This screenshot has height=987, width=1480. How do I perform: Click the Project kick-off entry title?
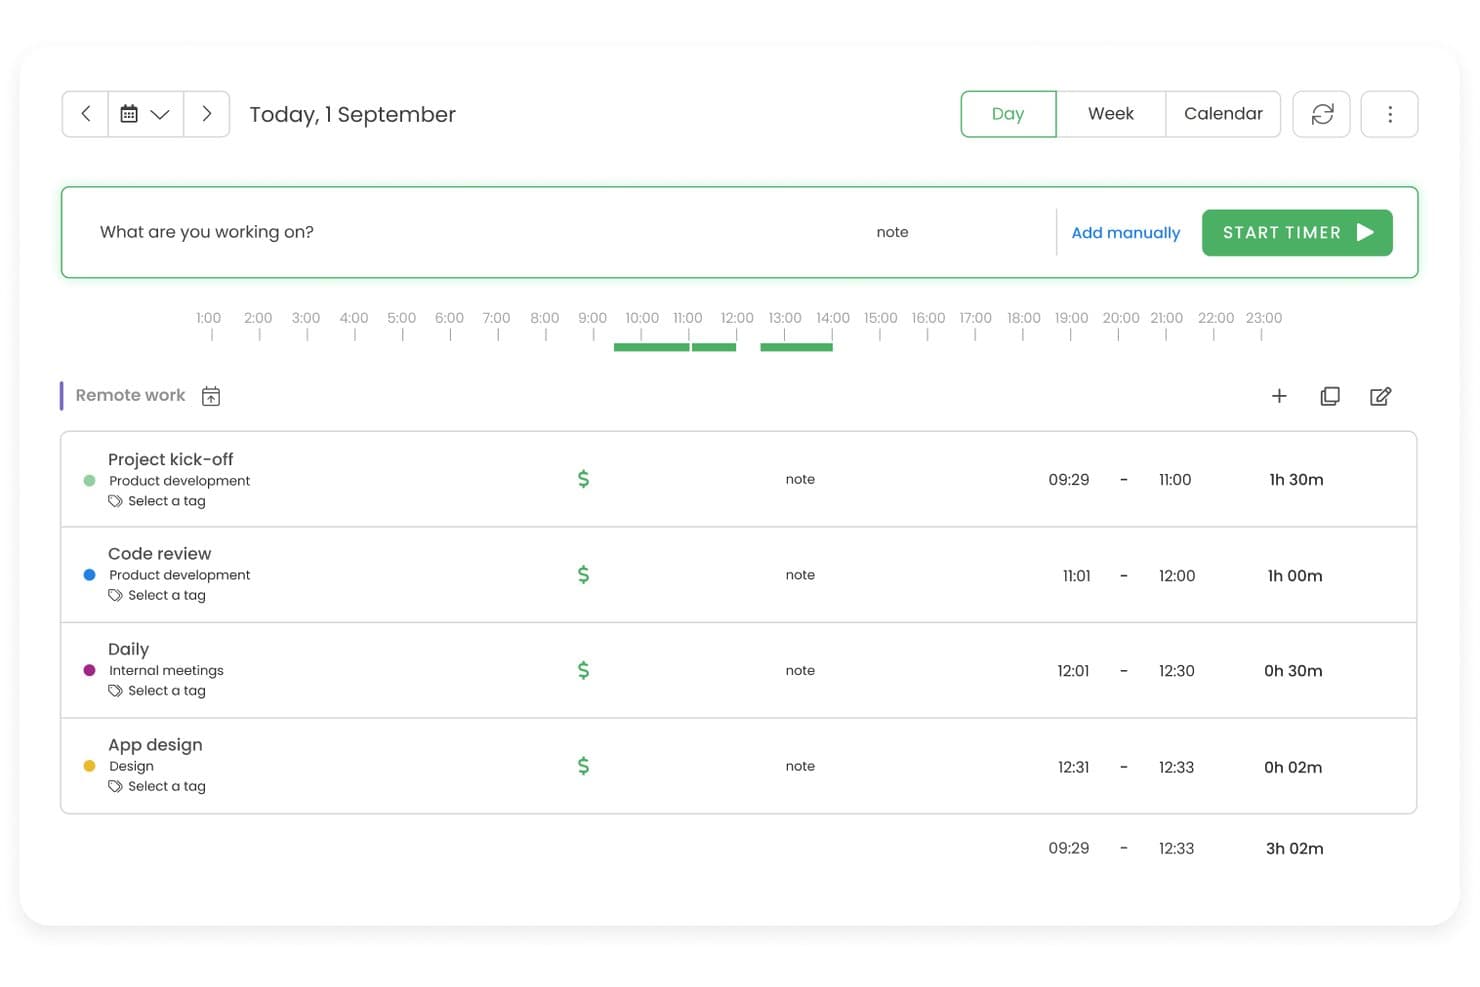[x=170, y=459]
